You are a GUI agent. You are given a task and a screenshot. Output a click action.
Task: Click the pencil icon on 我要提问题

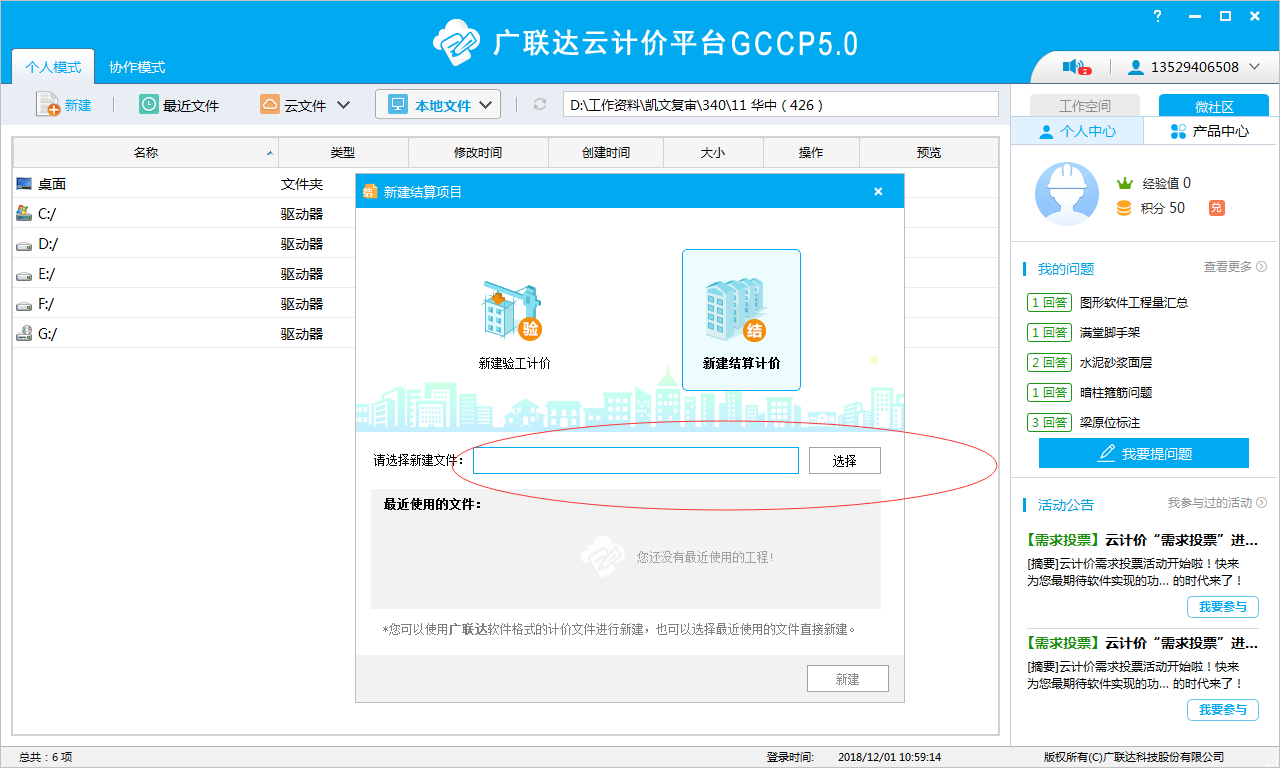coord(1106,453)
